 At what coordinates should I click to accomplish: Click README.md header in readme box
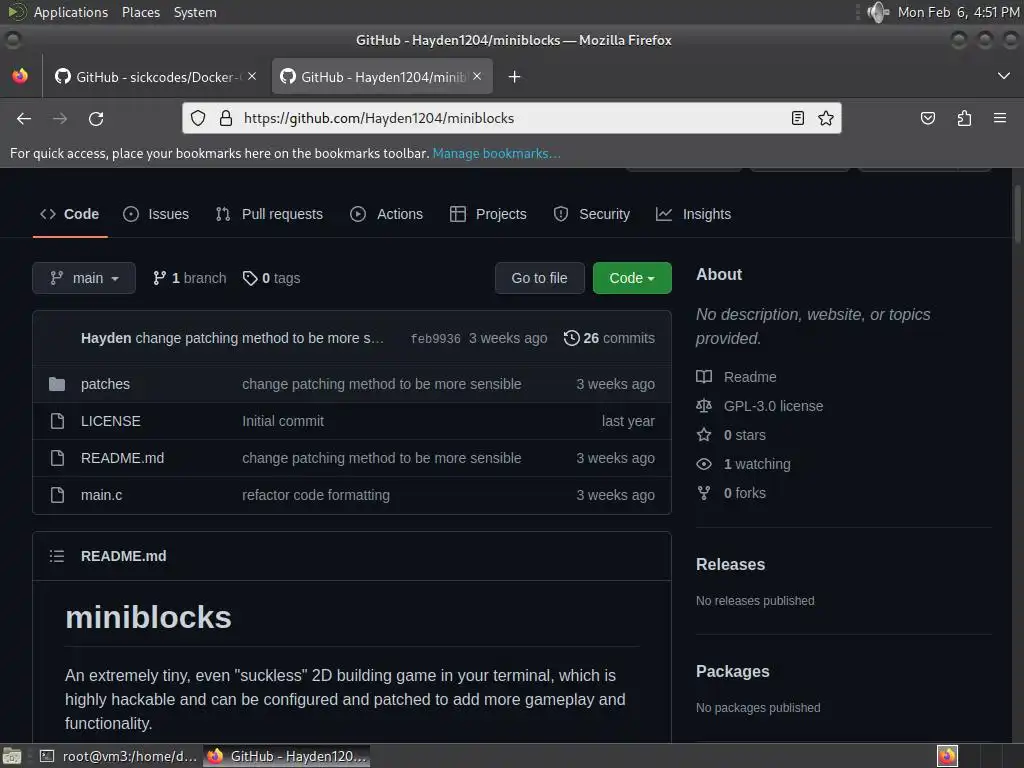[x=123, y=556]
